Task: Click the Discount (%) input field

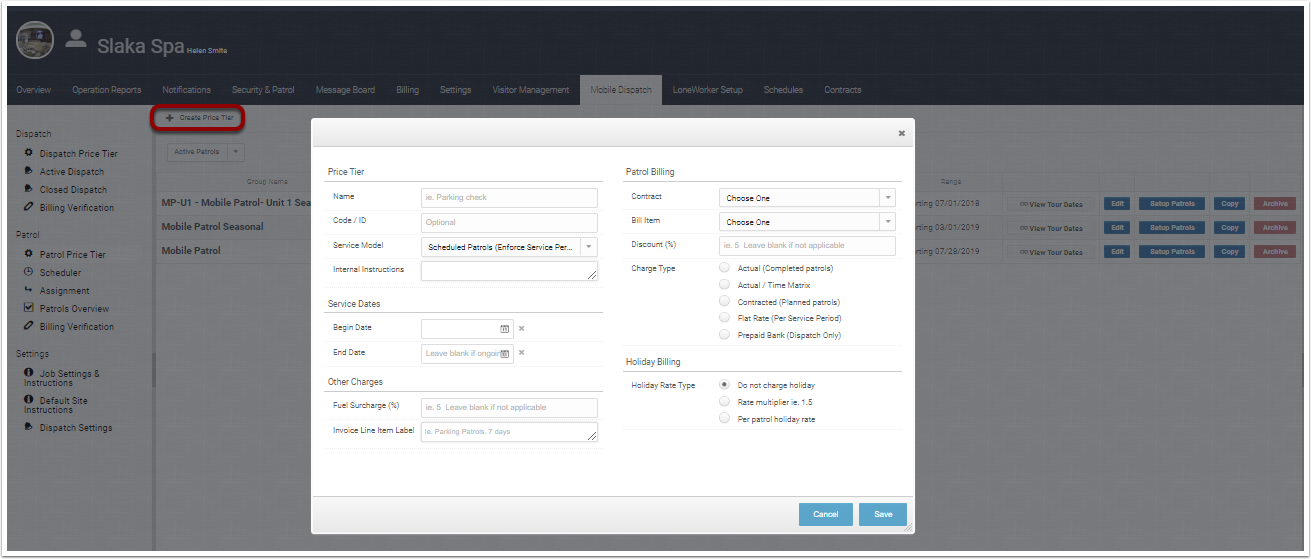Action: [807, 246]
